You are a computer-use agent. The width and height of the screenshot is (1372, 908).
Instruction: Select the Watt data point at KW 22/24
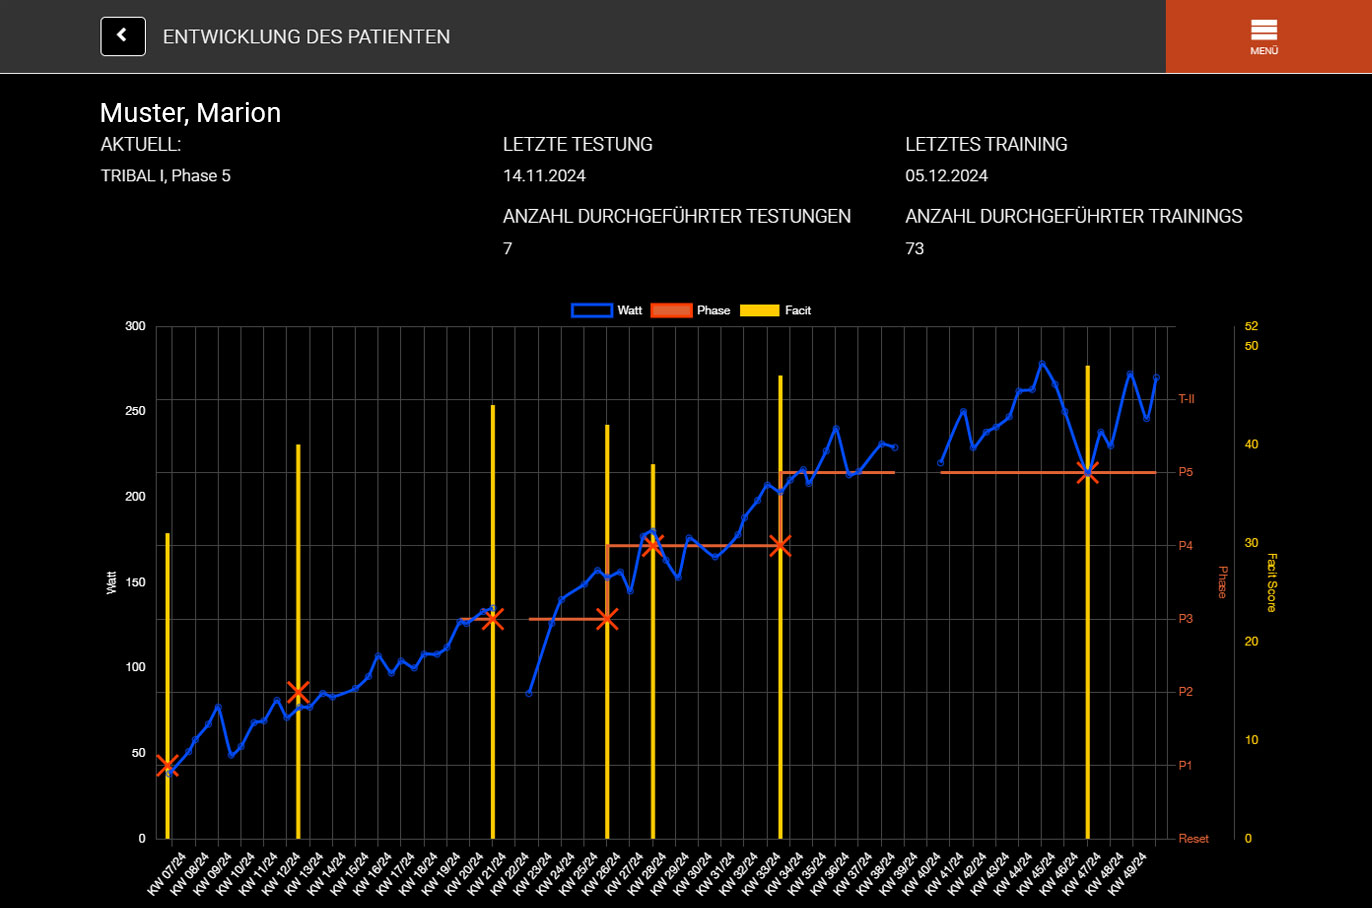529,693
